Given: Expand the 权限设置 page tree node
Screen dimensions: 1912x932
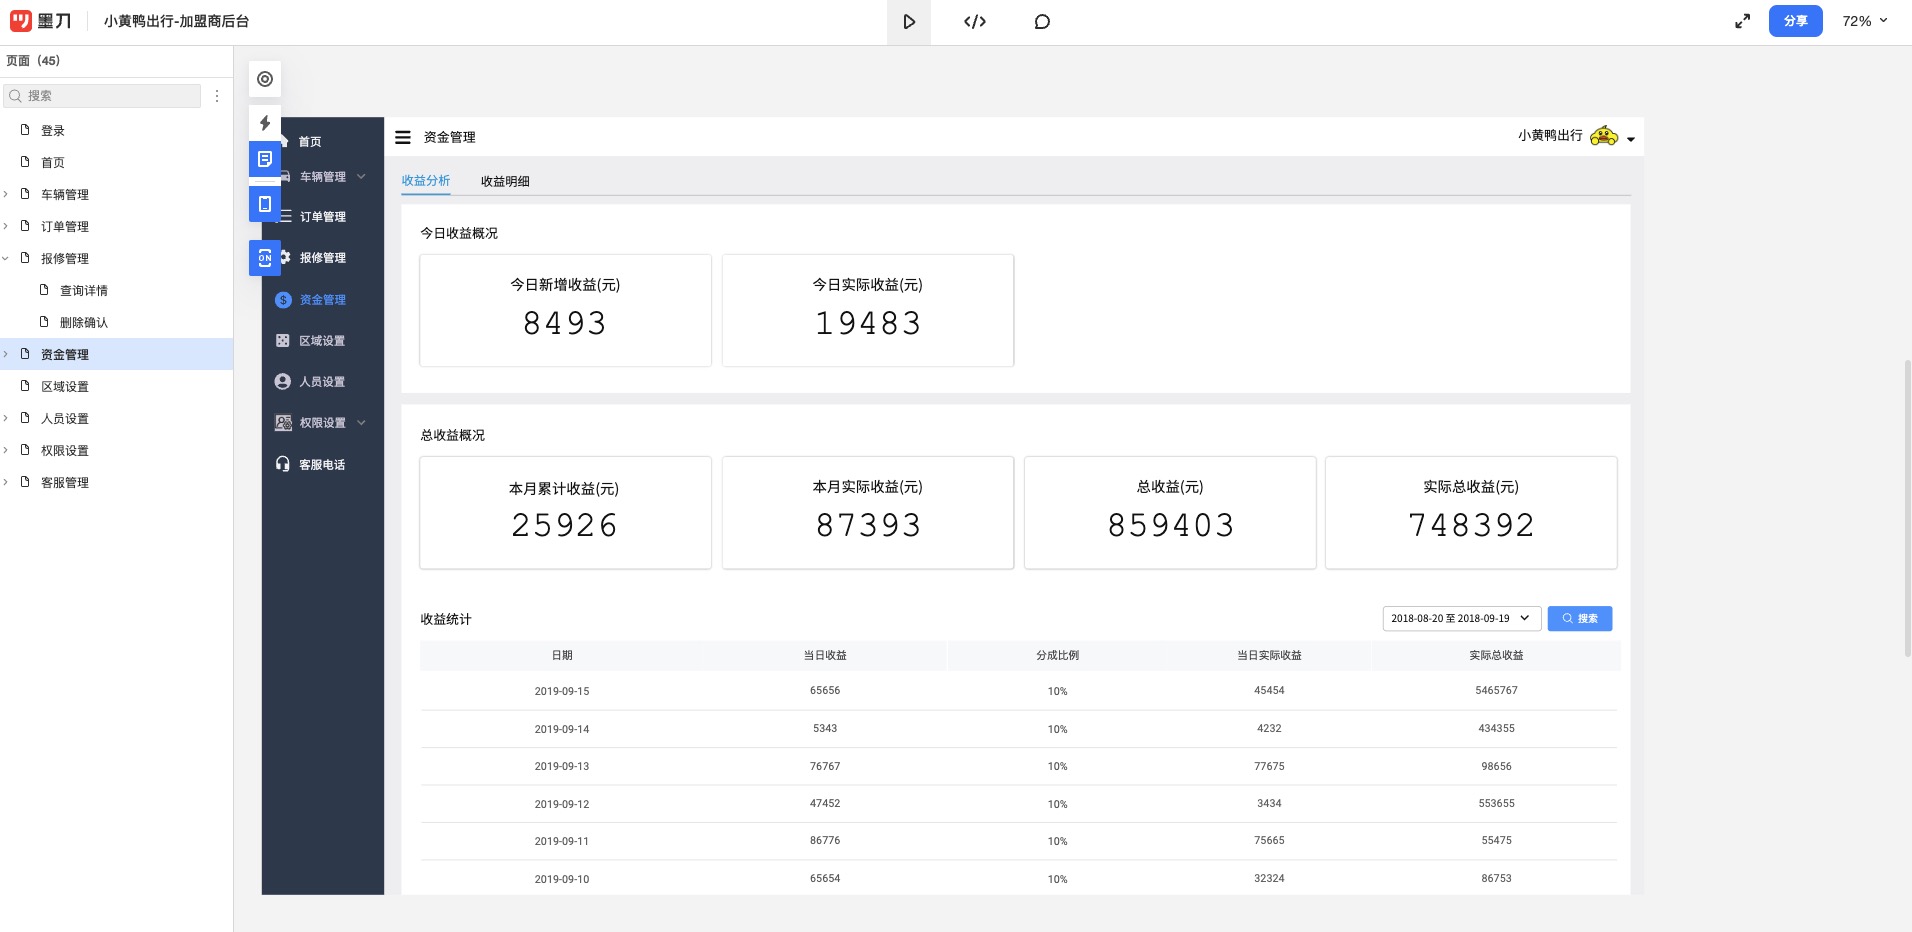Looking at the screenshot, I should point(6,450).
